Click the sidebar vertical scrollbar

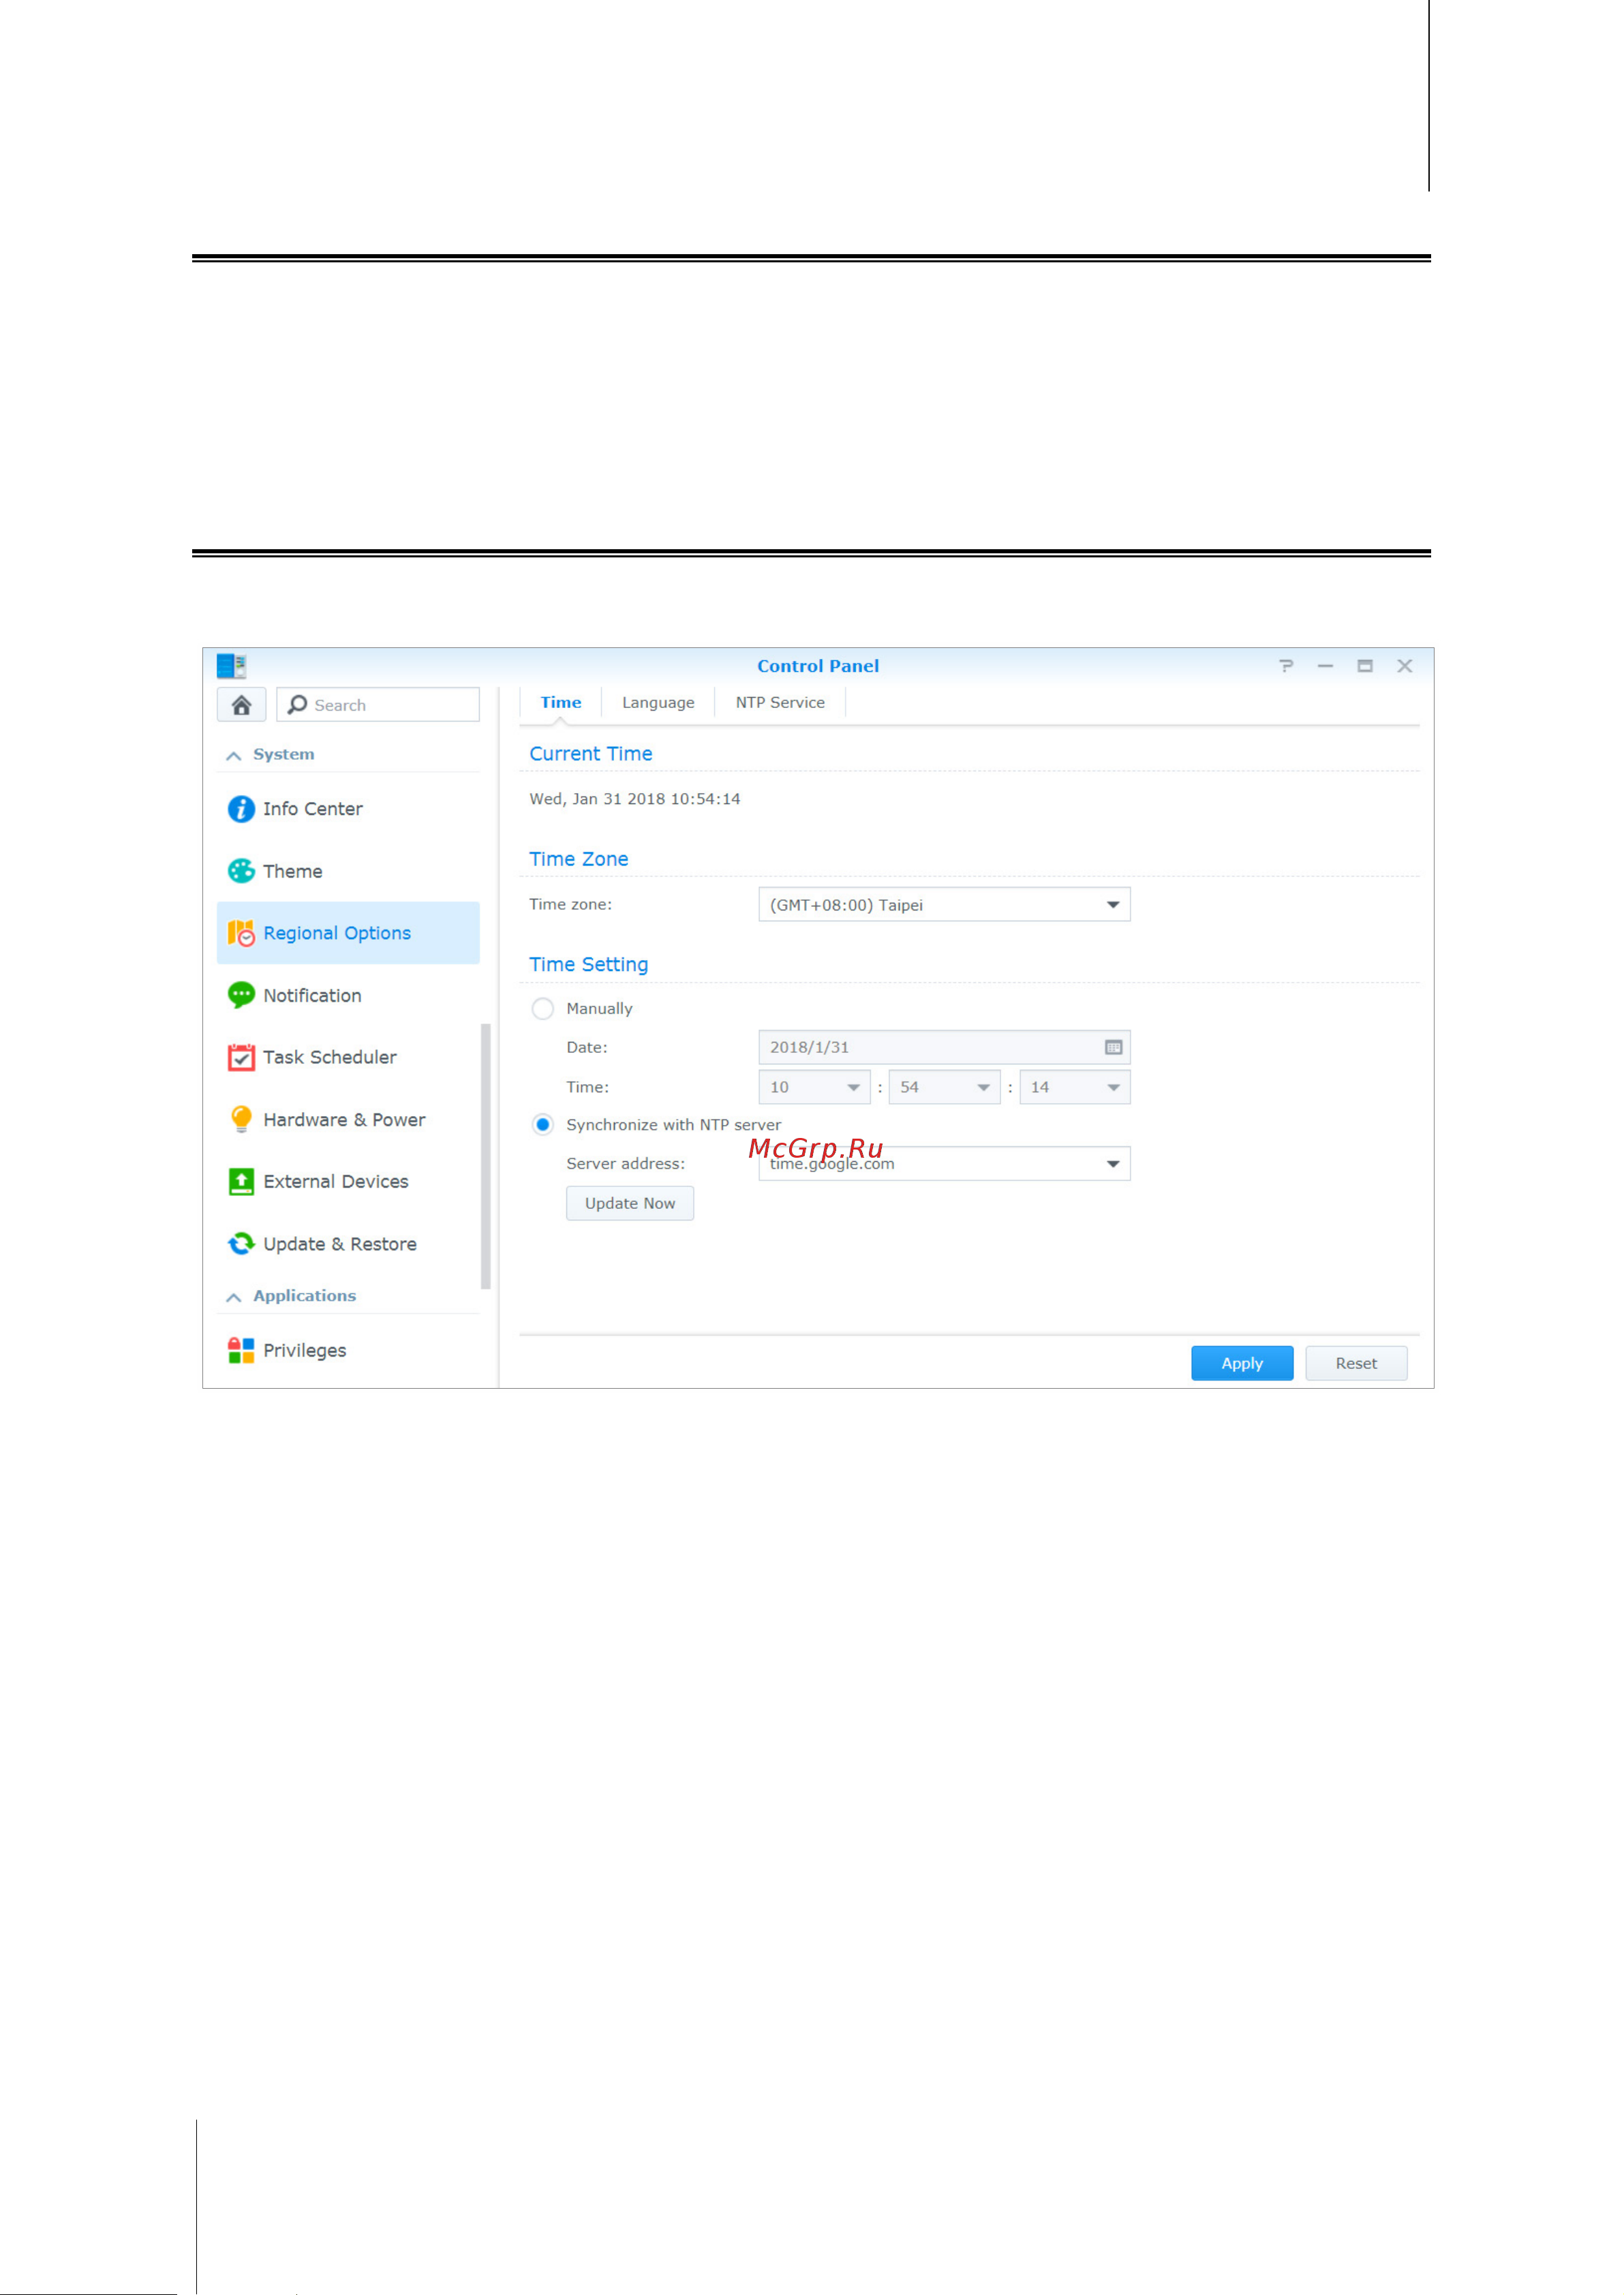click(x=486, y=1156)
